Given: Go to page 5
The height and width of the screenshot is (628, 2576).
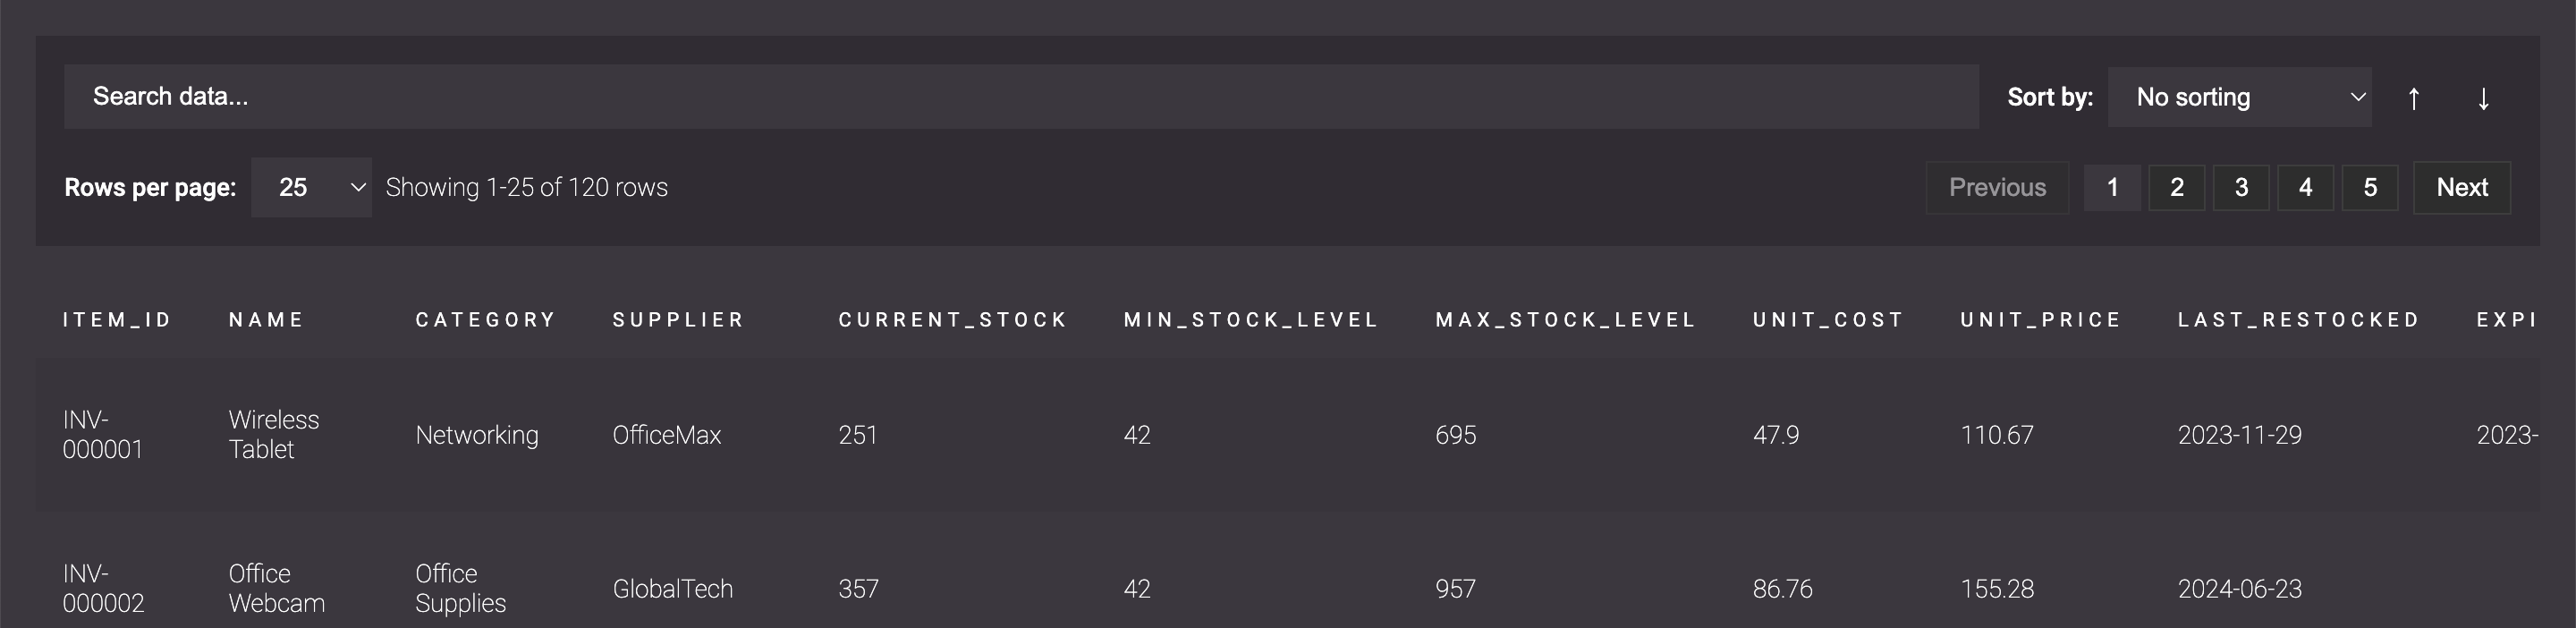Looking at the screenshot, I should (x=2369, y=187).
